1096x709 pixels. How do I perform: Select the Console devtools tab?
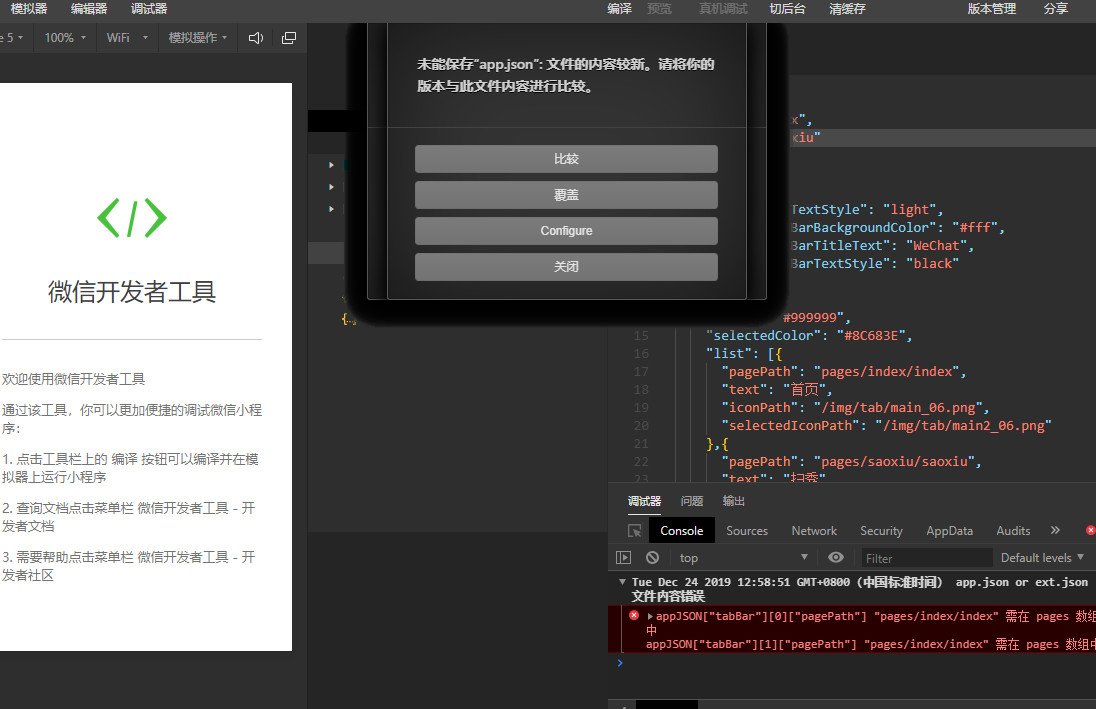tap(682, 531)
